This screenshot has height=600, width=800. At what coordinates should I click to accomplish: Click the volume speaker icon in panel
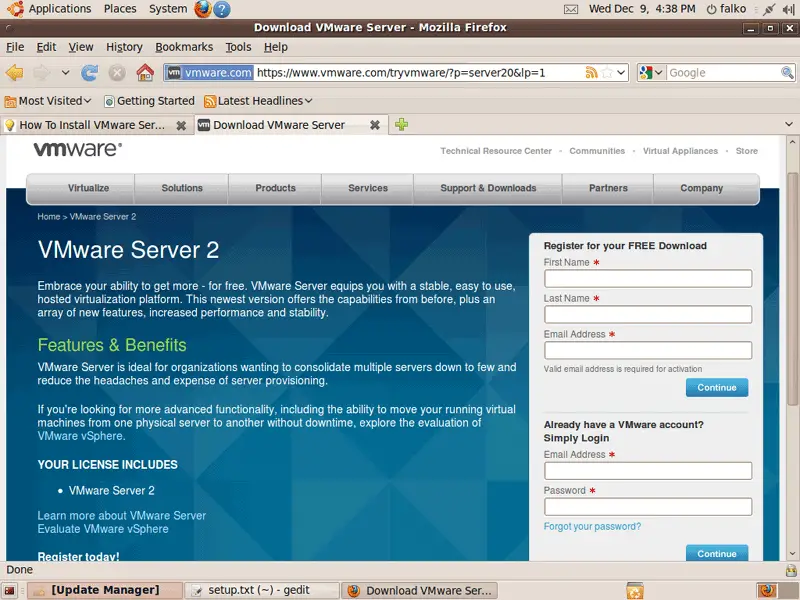point(788,9)
